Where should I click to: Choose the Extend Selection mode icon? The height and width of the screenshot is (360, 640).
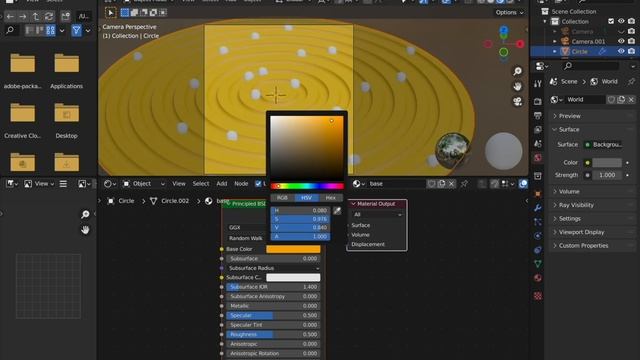click(134, 13)
